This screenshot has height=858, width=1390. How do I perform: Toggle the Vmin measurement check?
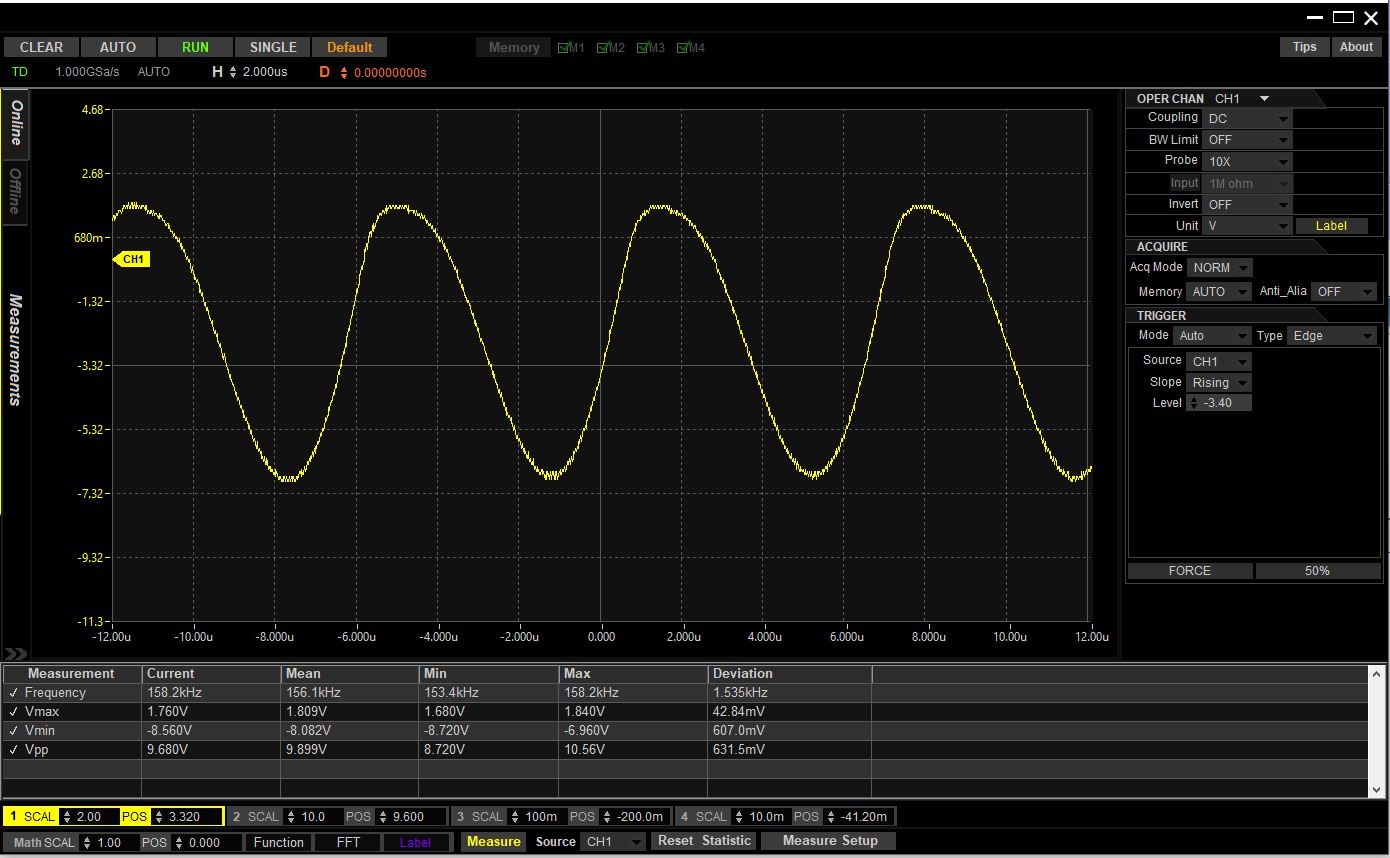(x=14, y=731)
